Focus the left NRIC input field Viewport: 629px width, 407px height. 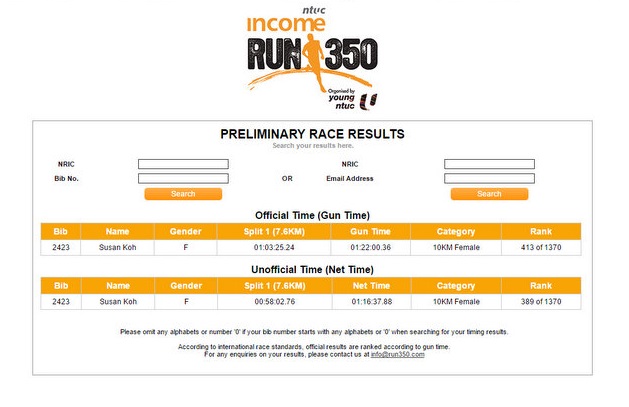point(183,164)
